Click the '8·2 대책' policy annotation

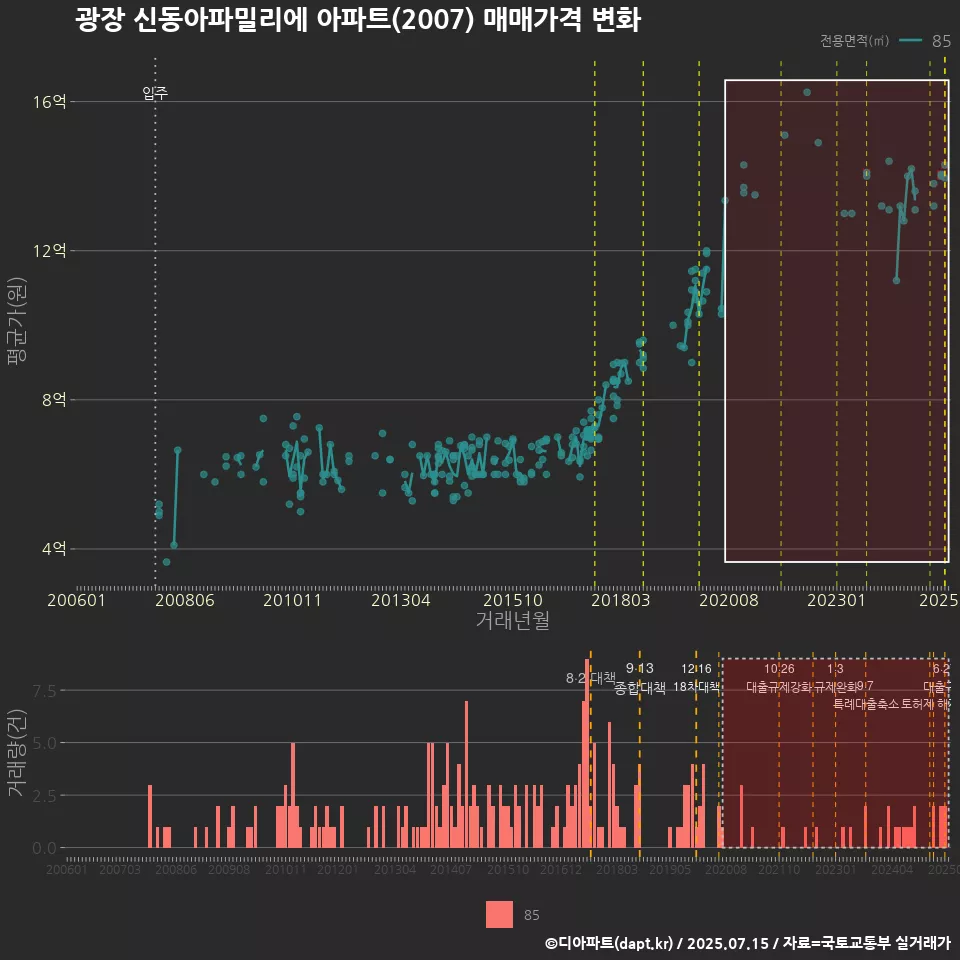click(590, 678)
